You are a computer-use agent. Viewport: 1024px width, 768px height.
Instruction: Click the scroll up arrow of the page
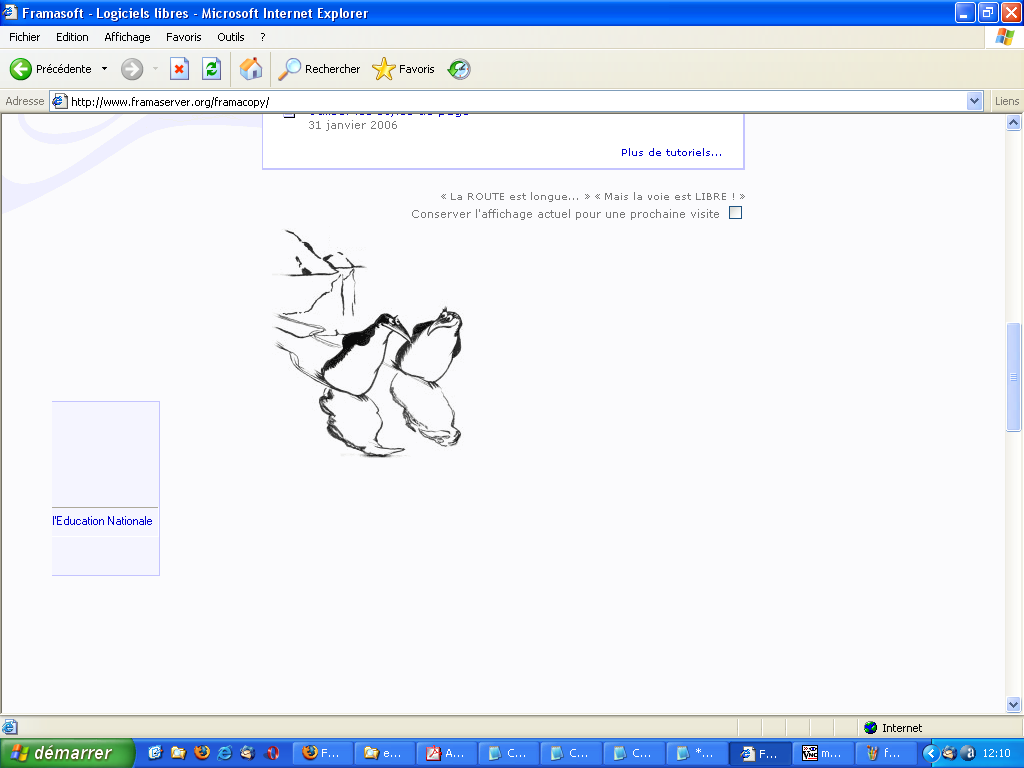point(1014,123)
